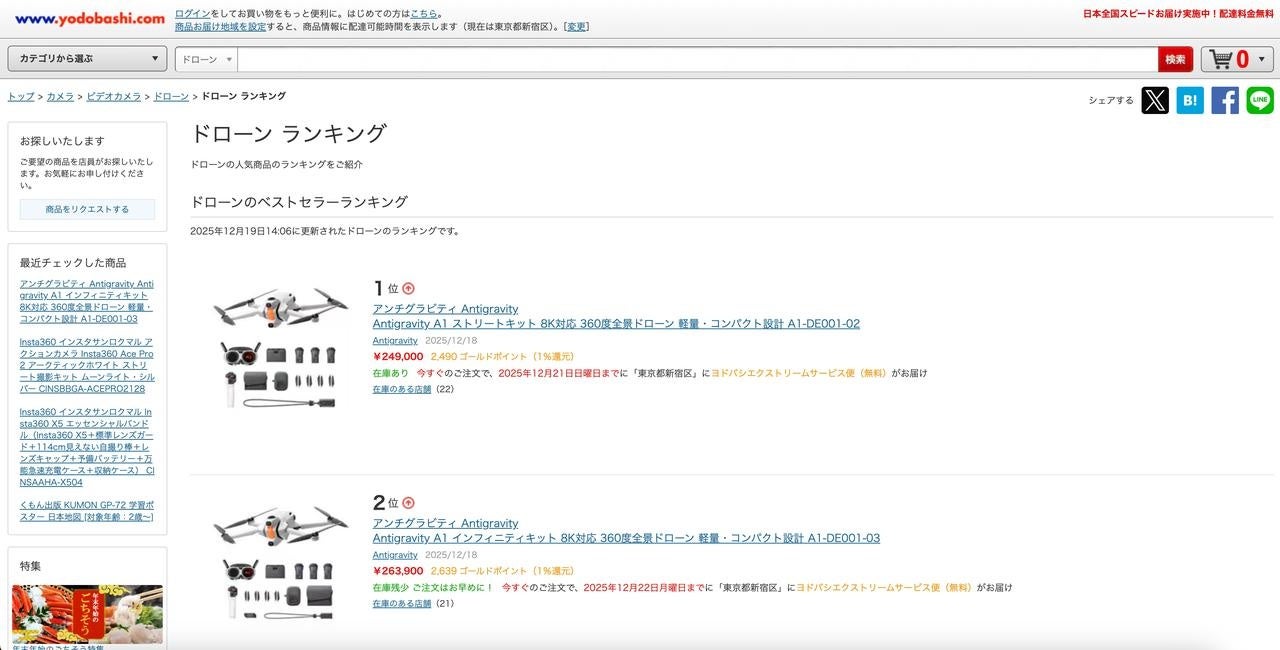1280x650 pixels.
Task: Open rank 1 在庫のある店舗 (22) link
Action: click(x=402, y=389)
